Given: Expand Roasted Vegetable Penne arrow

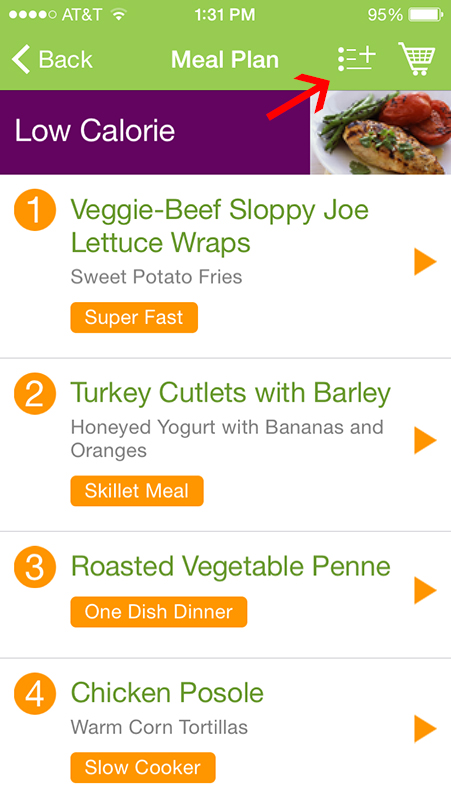Looking at the screenshot, I should click(425, 590).
